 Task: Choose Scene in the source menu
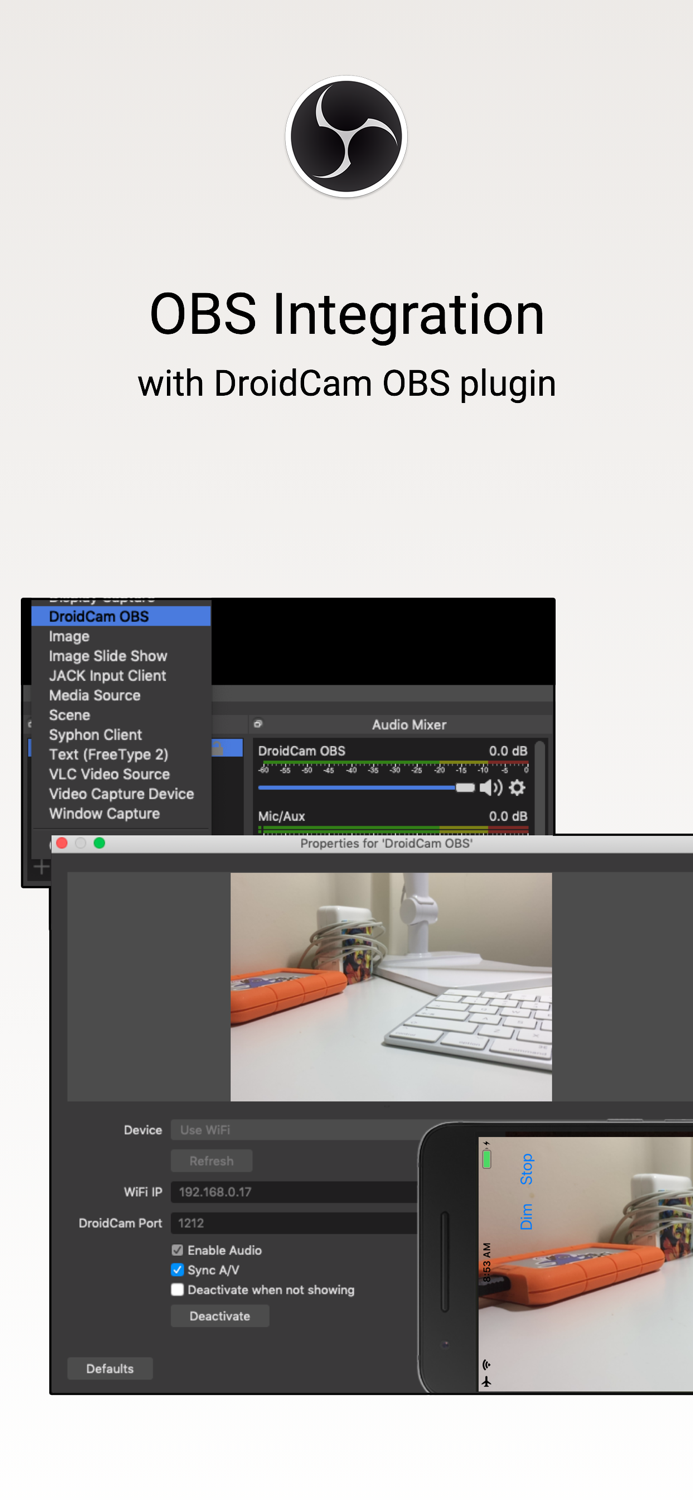121,715
